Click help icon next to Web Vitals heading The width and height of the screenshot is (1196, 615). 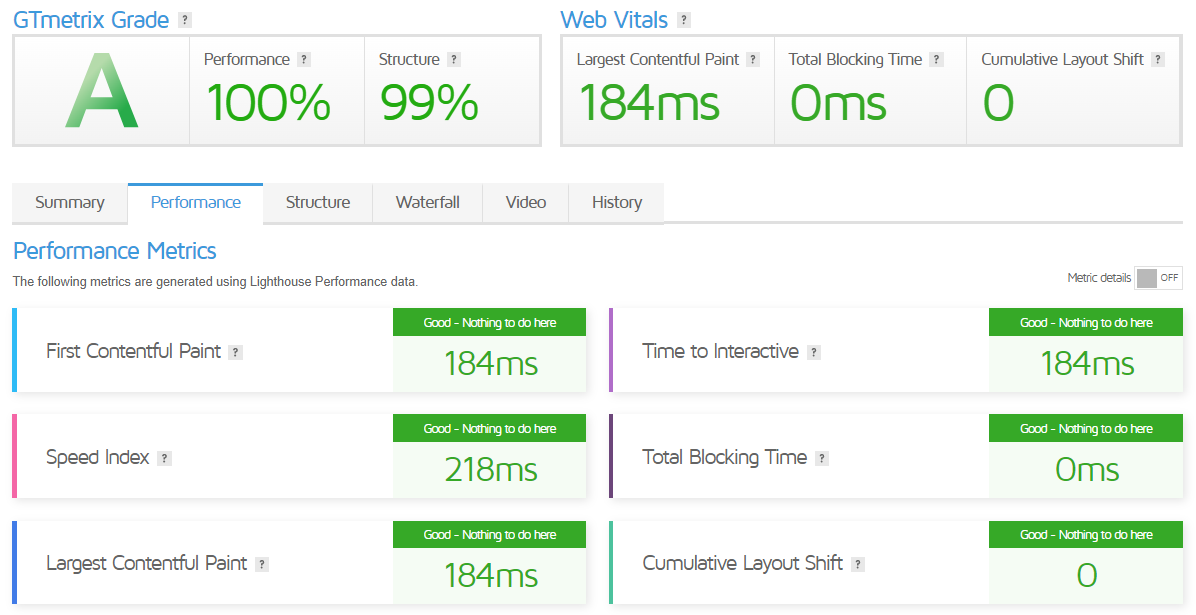(x=683, y=21)
